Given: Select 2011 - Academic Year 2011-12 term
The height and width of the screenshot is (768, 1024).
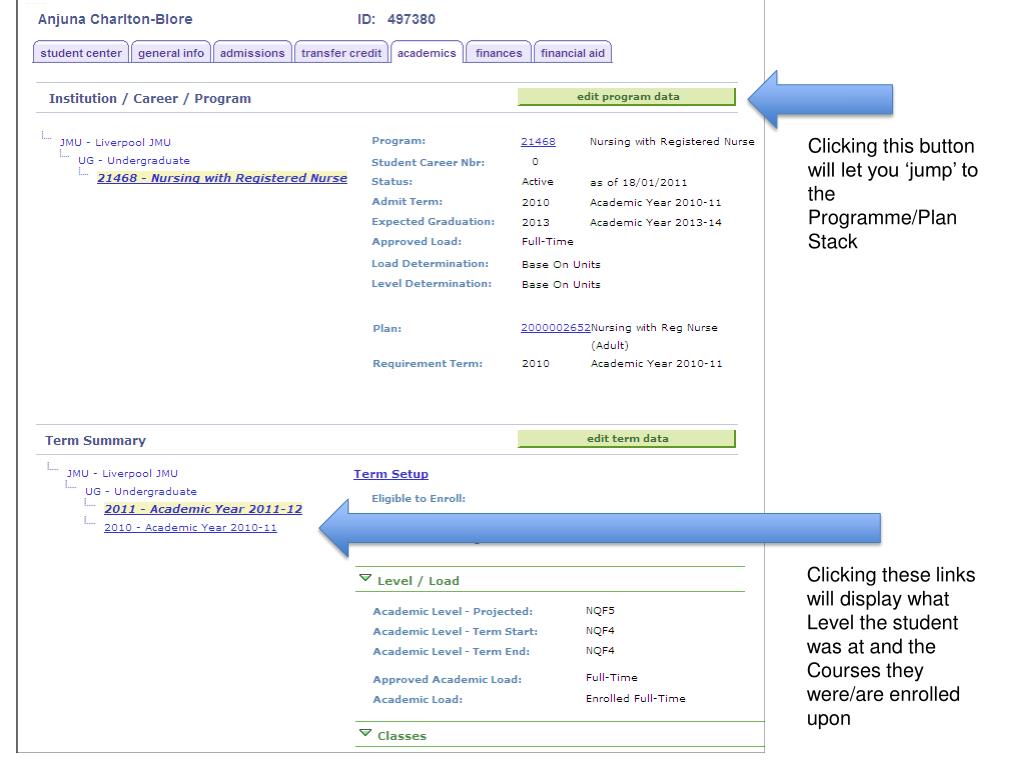Looking at the screenshot, I should [203, 509].
